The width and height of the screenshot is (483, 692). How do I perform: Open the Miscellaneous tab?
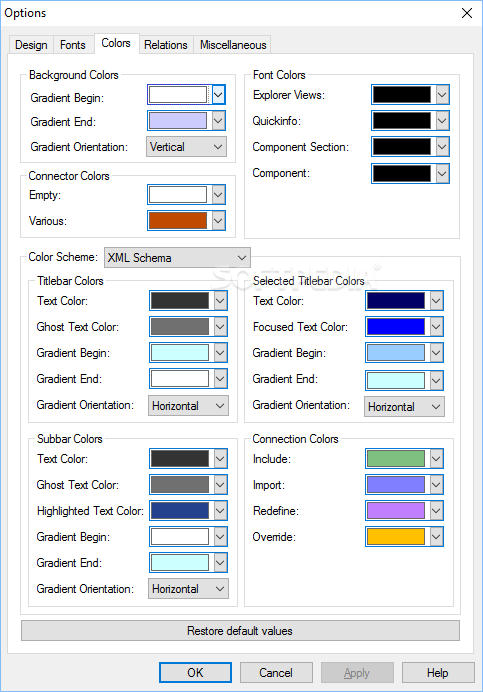click(233, 45)
